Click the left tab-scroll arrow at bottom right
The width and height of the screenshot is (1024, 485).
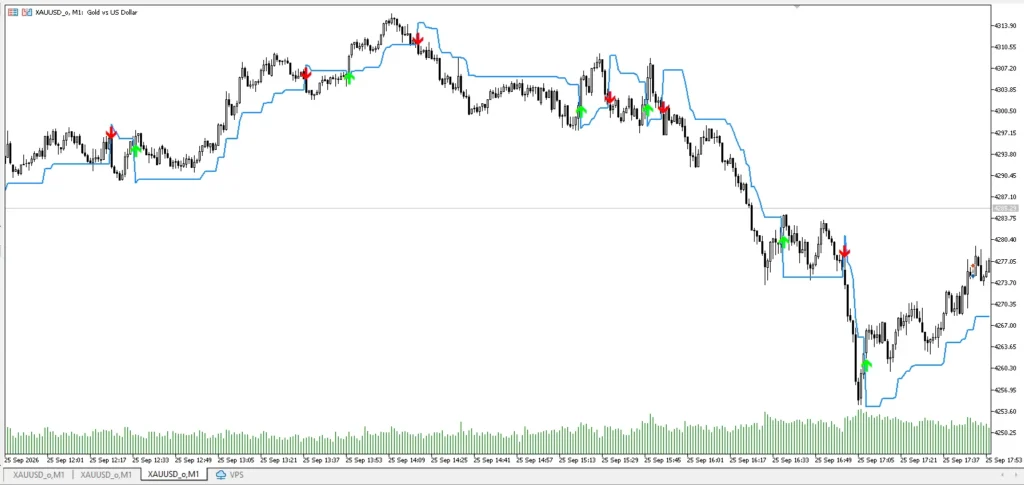tap(1002, 475)
